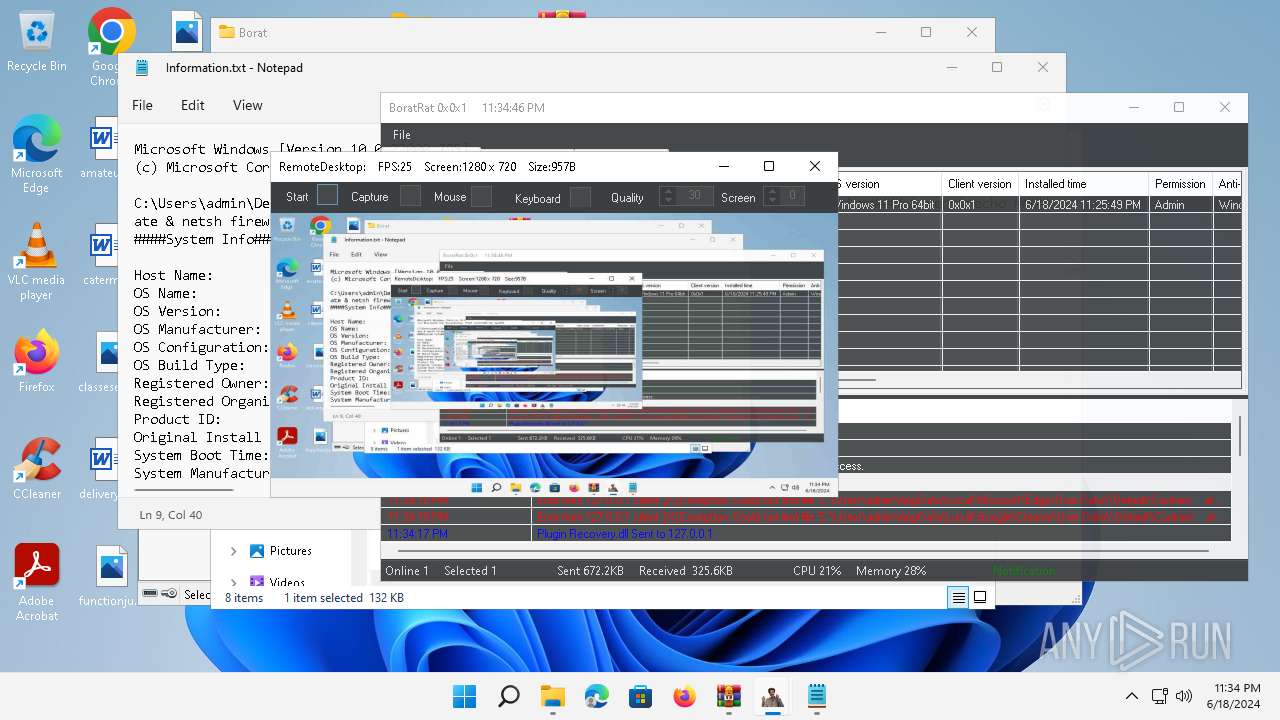The width and height of the screenshot is (1280, 720).
Task: Switch to Notepad in the taskbar
Action: 816,696
